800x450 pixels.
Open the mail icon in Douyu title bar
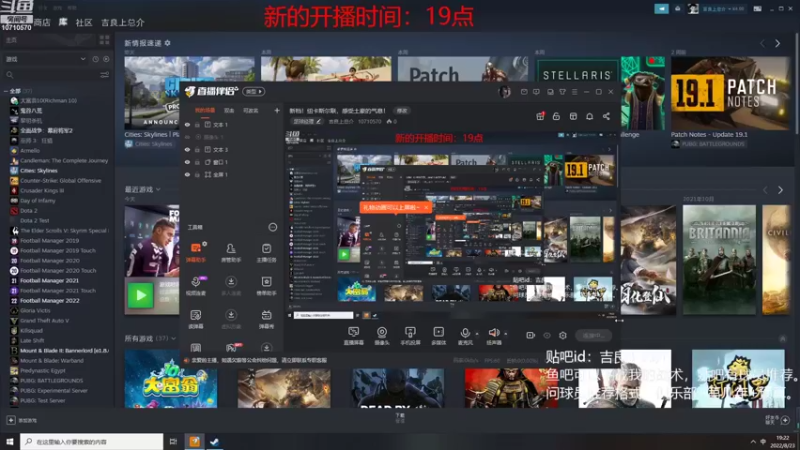(x=524, y=92)
